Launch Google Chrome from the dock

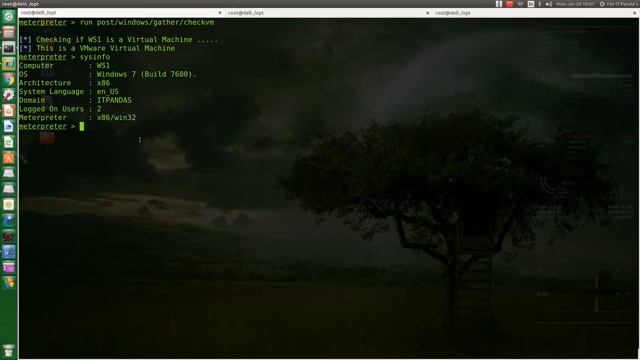(x=9, y=79)
